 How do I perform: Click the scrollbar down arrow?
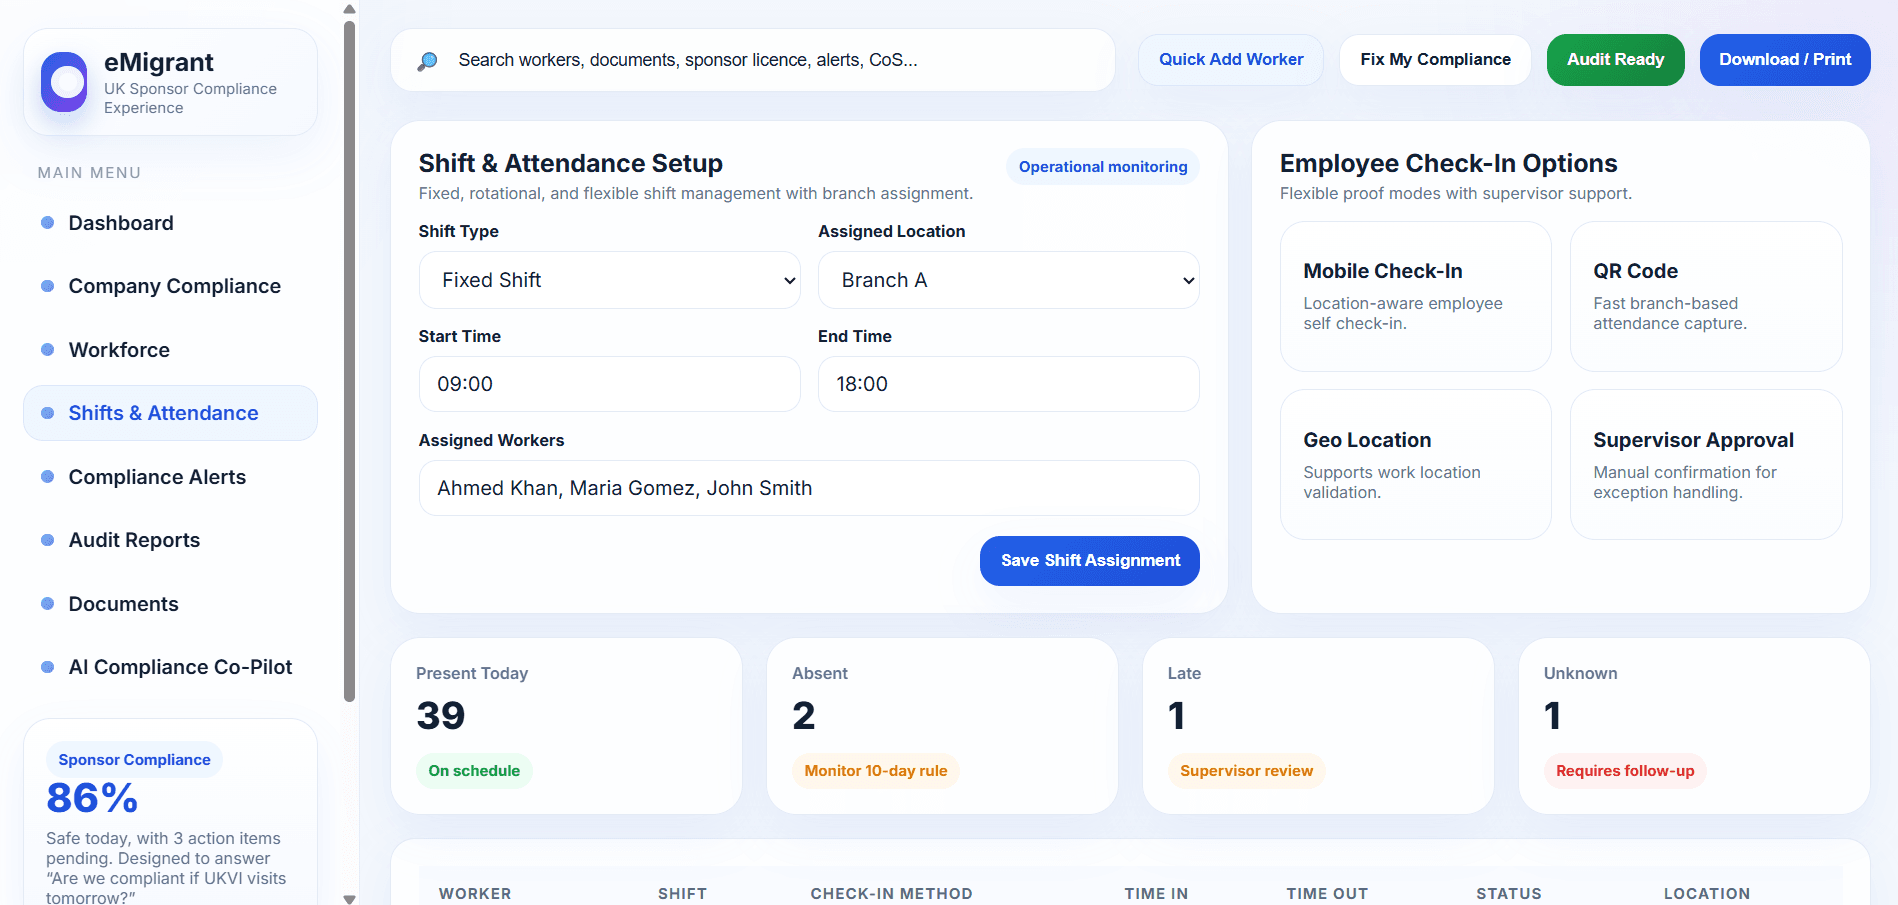[349, 898]
